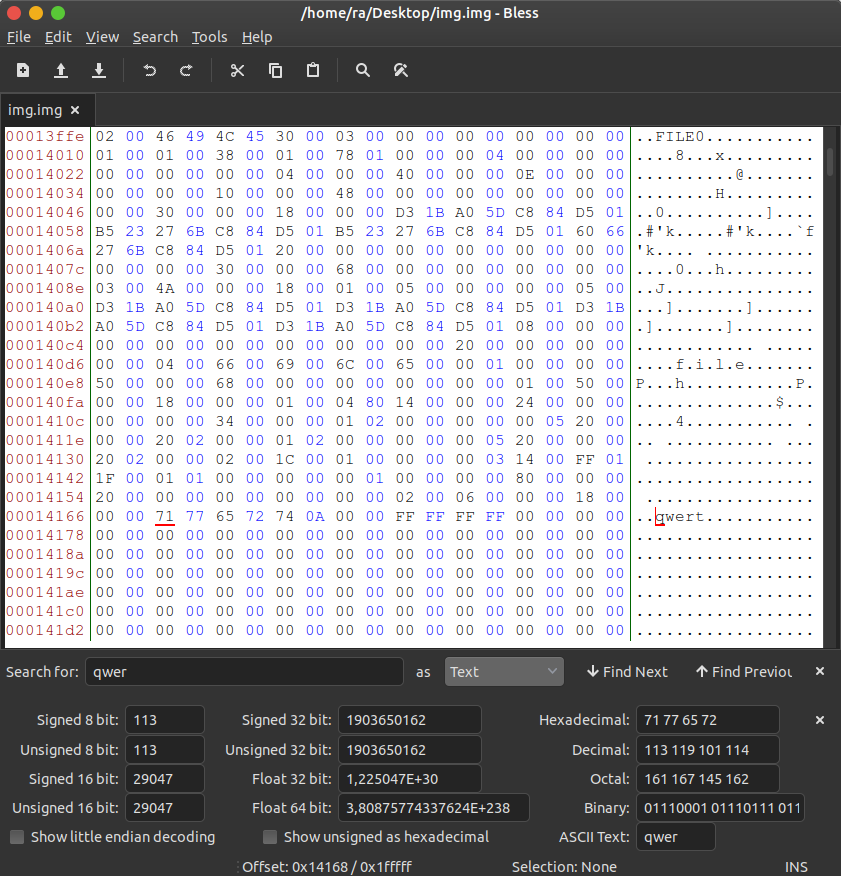Click the Offset status bar text

(x=327, y=867)
